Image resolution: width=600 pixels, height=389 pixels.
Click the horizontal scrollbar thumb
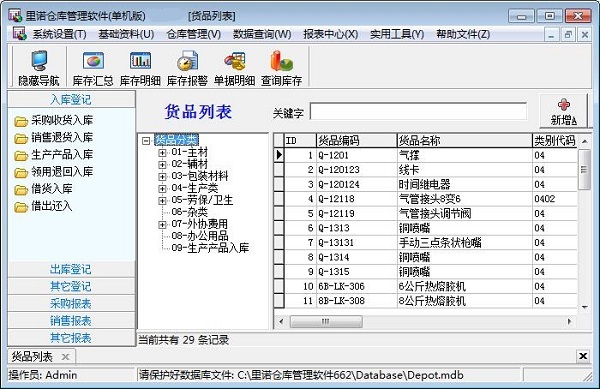(x=326, y=321)
